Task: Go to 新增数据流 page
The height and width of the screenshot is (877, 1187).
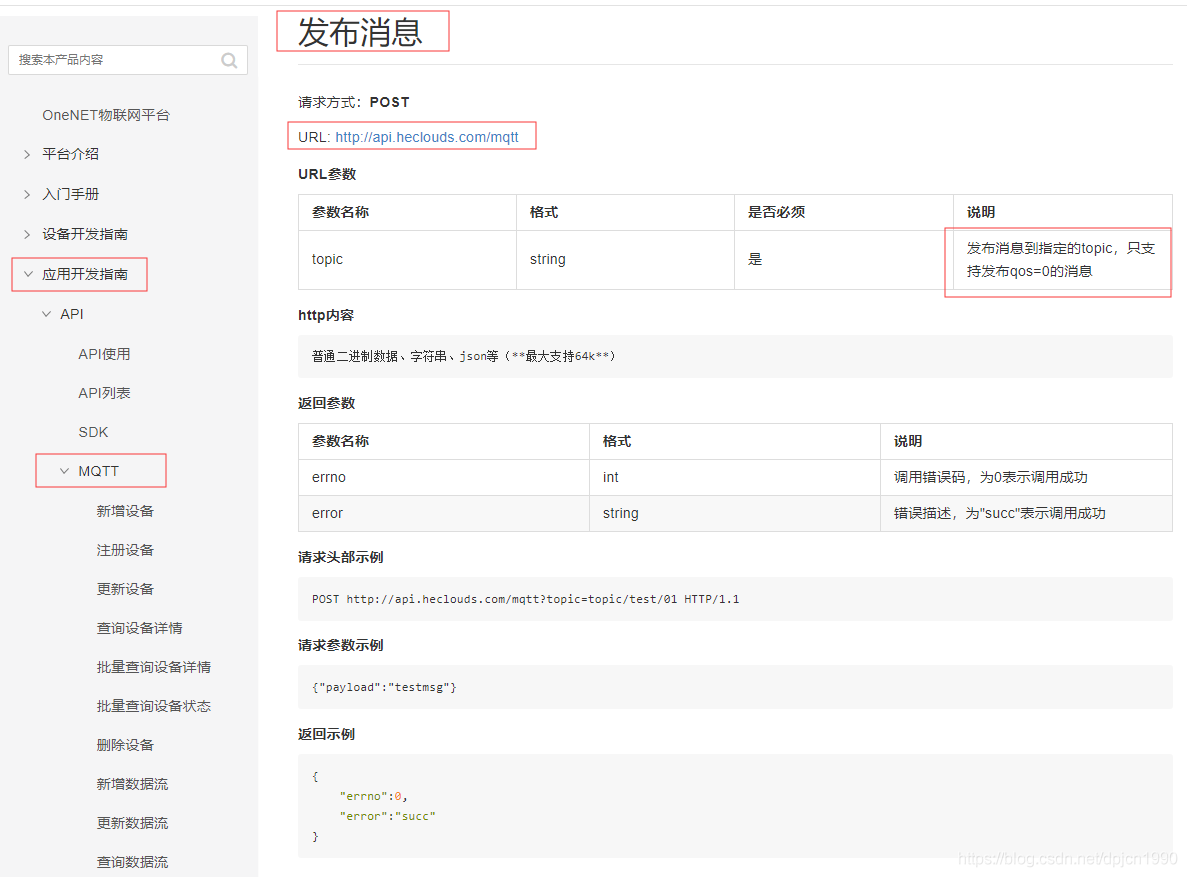Action: 132,784
